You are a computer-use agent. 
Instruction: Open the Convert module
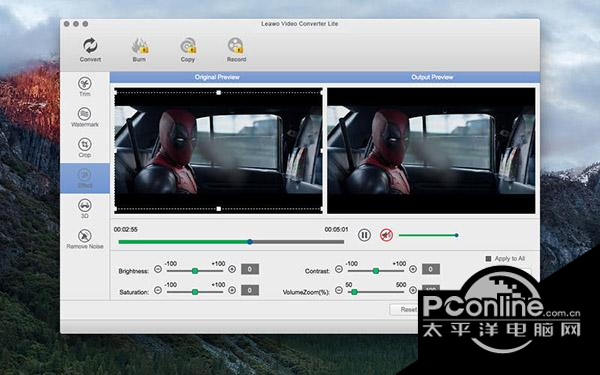click(x=90, y=50)
